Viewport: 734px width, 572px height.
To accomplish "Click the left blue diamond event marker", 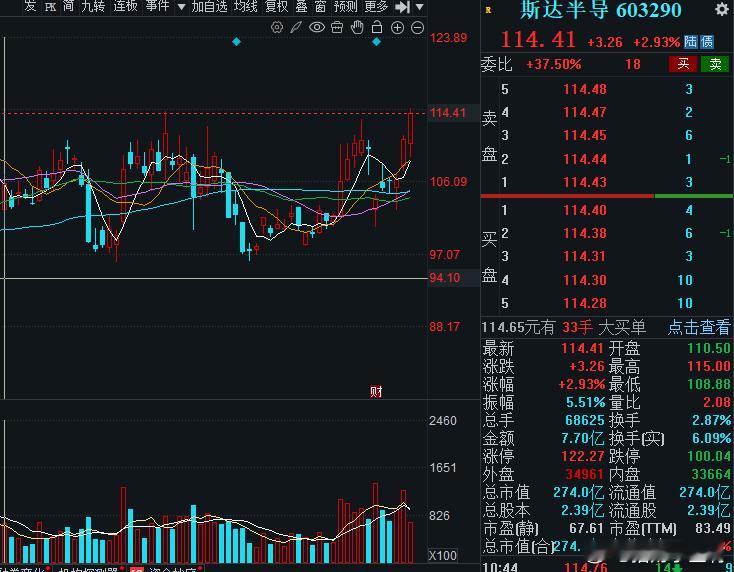I will [236, 42].
